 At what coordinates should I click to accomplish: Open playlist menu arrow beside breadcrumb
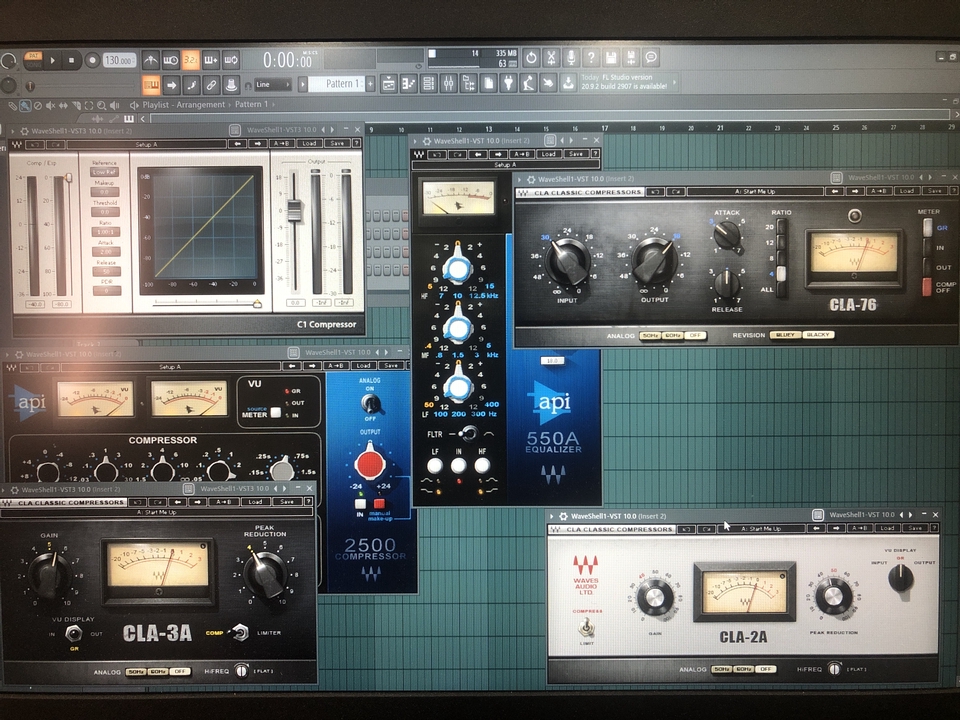coord(133,105)
